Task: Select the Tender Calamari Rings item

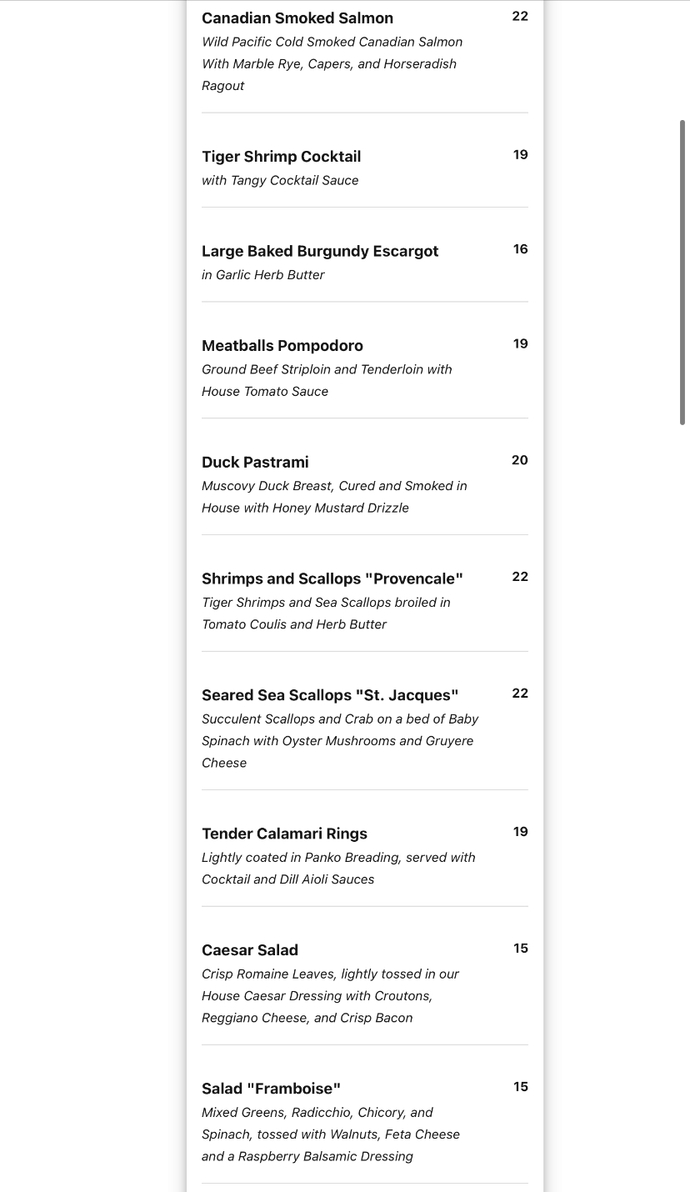Action: click(x=284, y=833)
